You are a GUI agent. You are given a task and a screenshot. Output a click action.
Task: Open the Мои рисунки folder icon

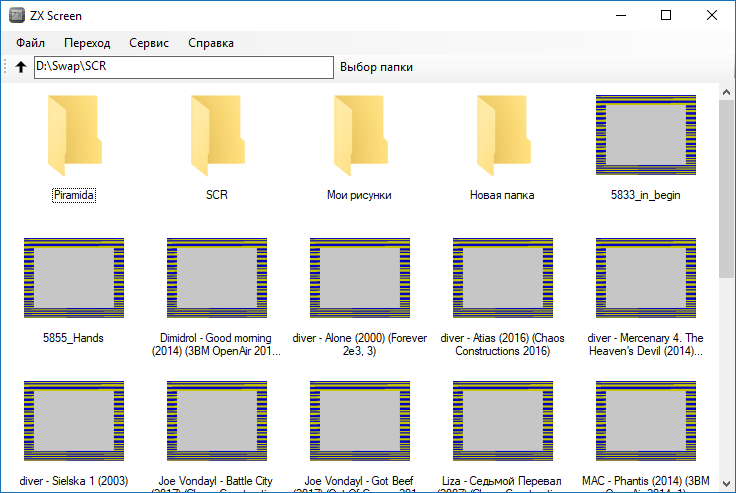[x=360, y=136]
